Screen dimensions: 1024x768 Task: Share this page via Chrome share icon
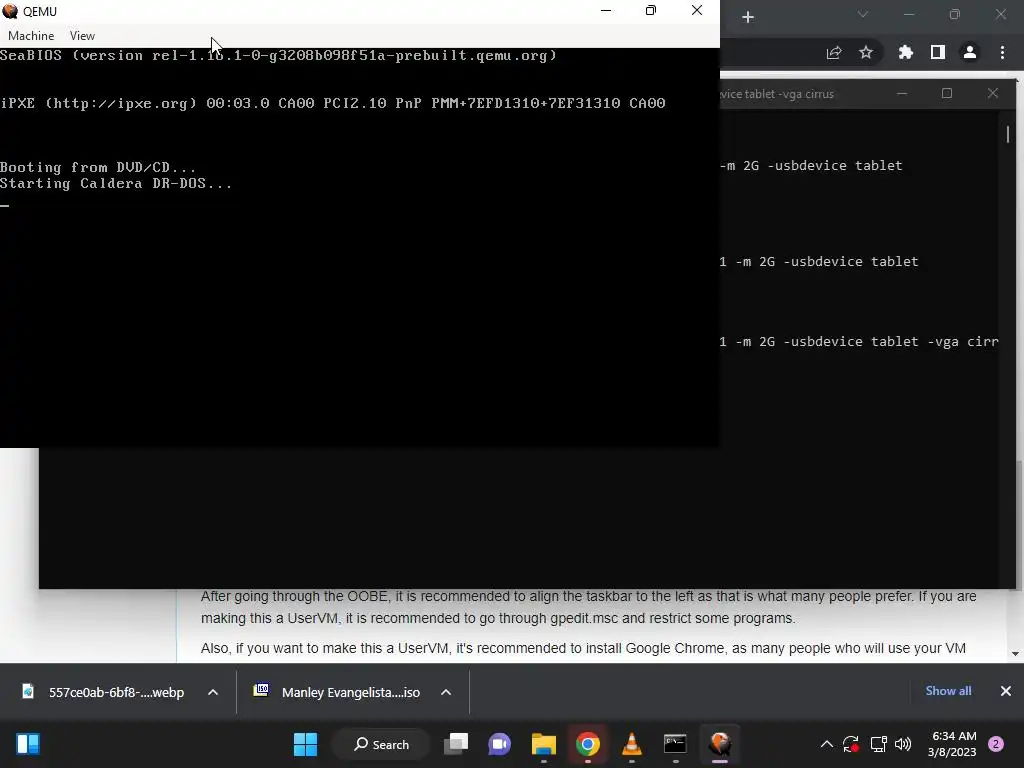coord(834,53)
